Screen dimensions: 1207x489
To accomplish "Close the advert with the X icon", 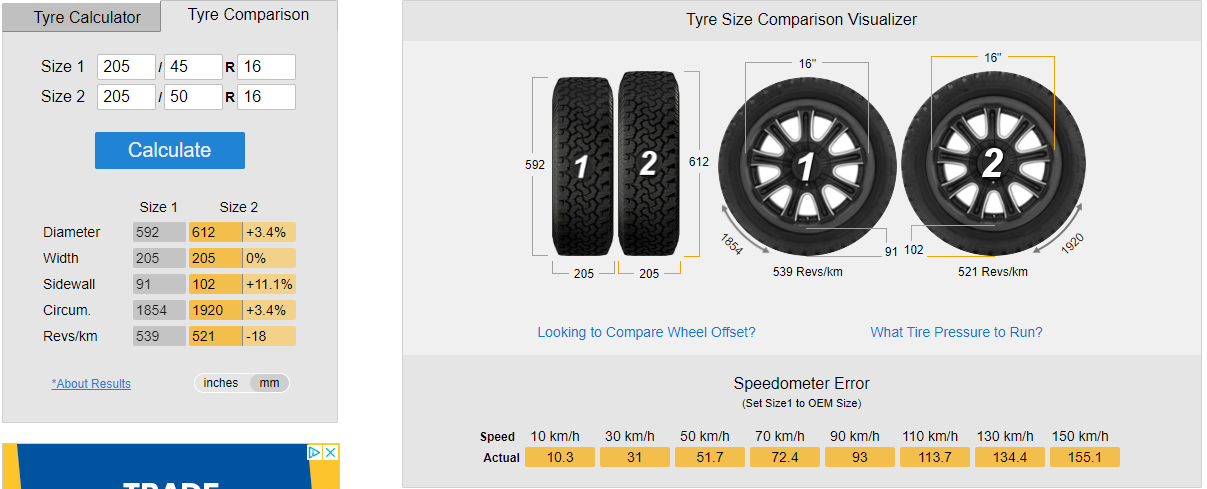I will [330, 453].
